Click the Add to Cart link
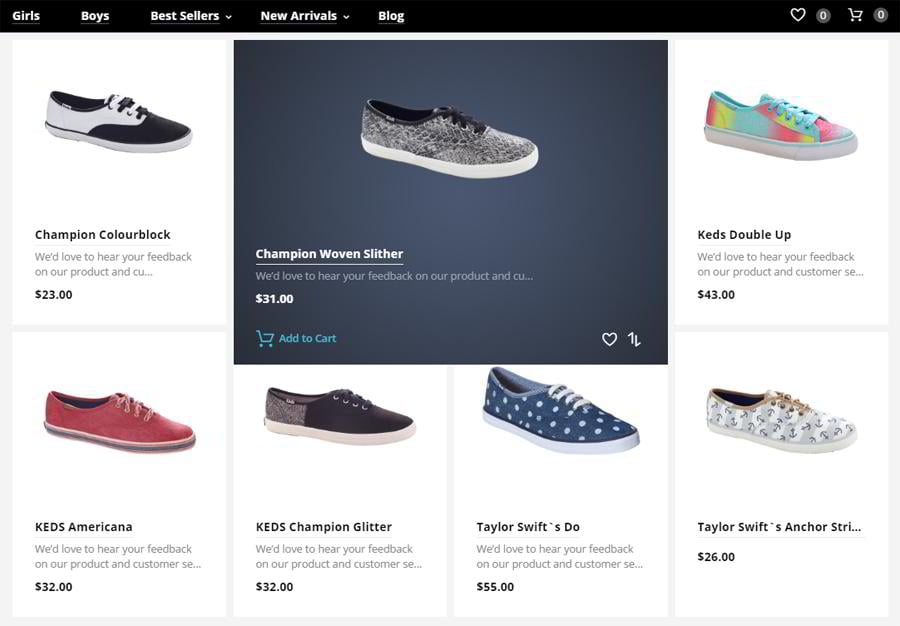 pyautogui.click(x=307, y=338)
